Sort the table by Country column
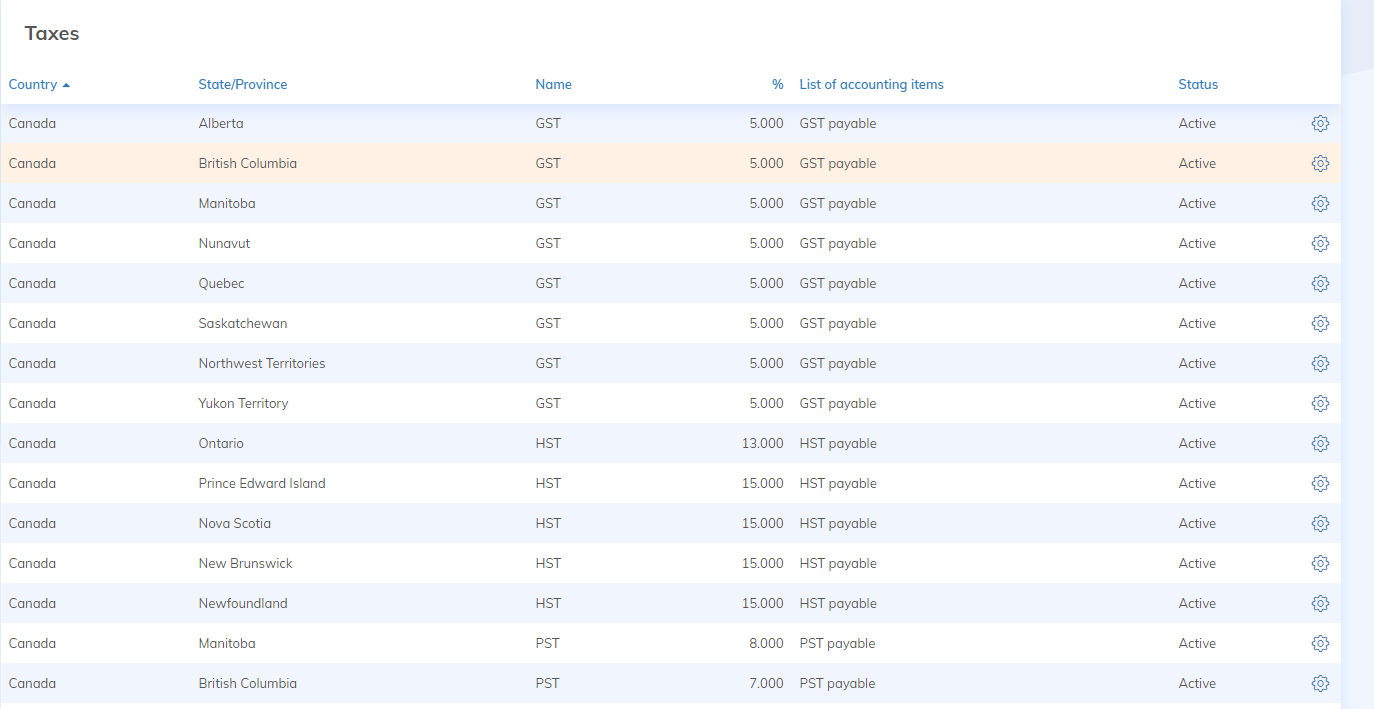This screenshot has width=1374, height=709. tap(33, 85)
